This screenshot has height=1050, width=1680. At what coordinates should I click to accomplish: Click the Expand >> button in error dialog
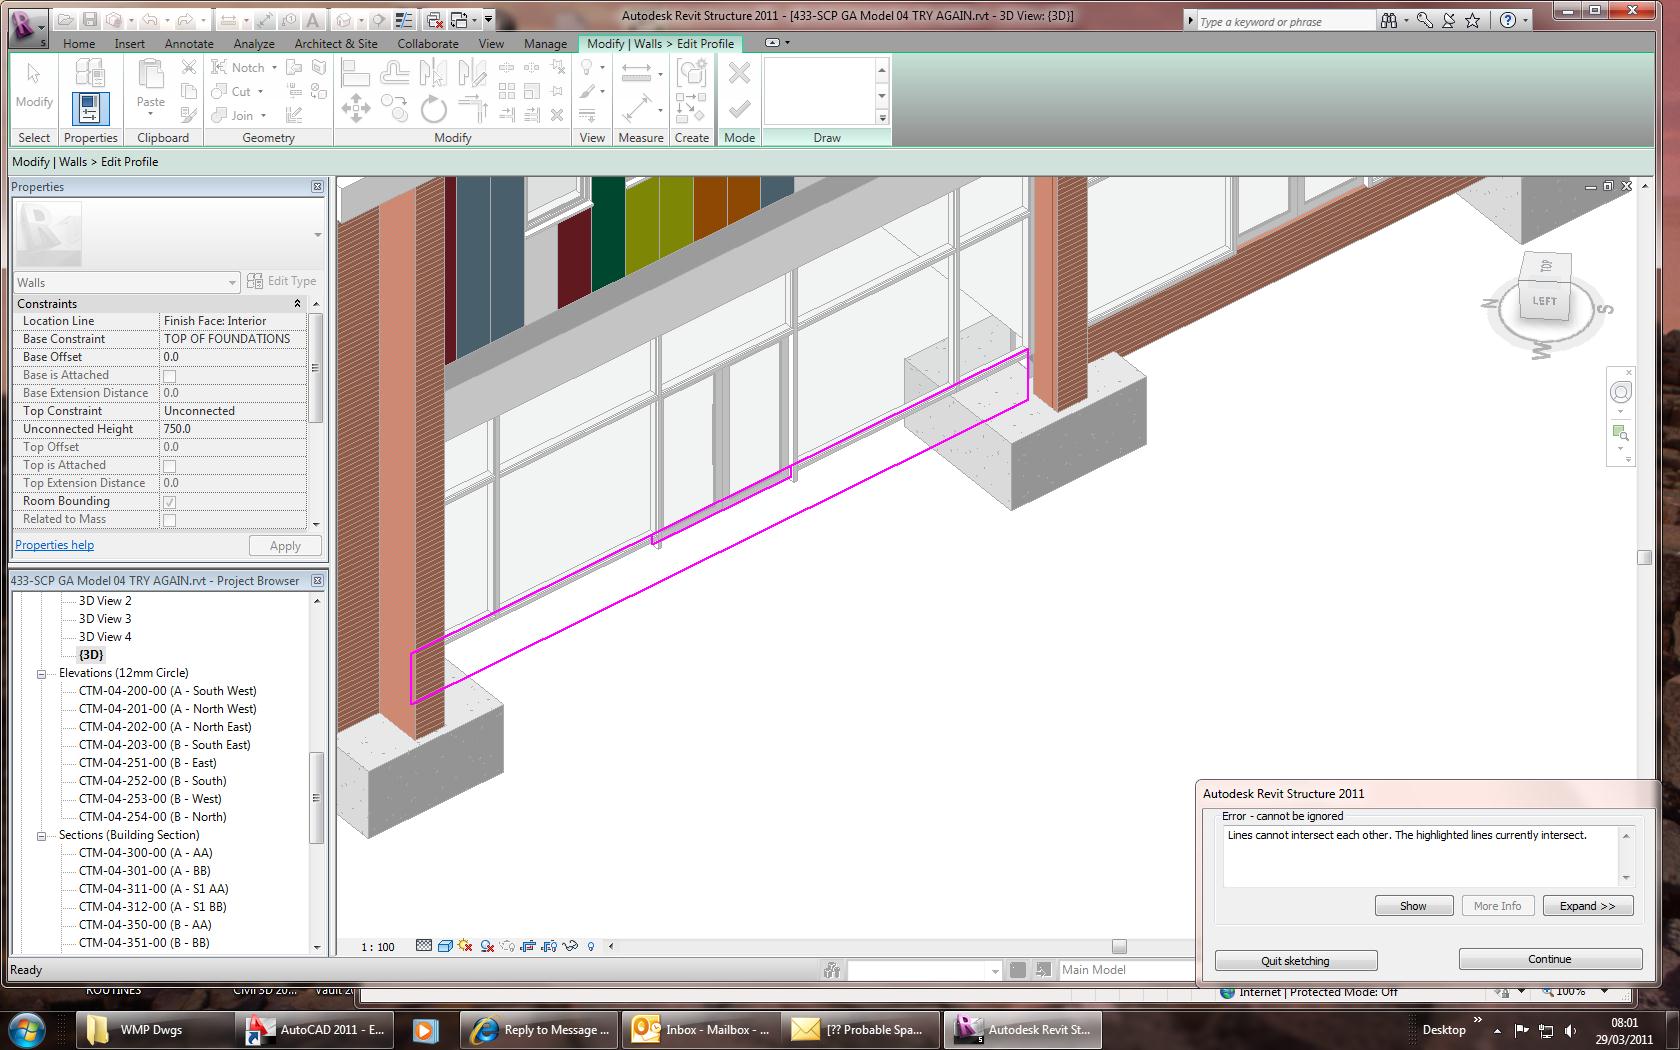point(1588,906)
